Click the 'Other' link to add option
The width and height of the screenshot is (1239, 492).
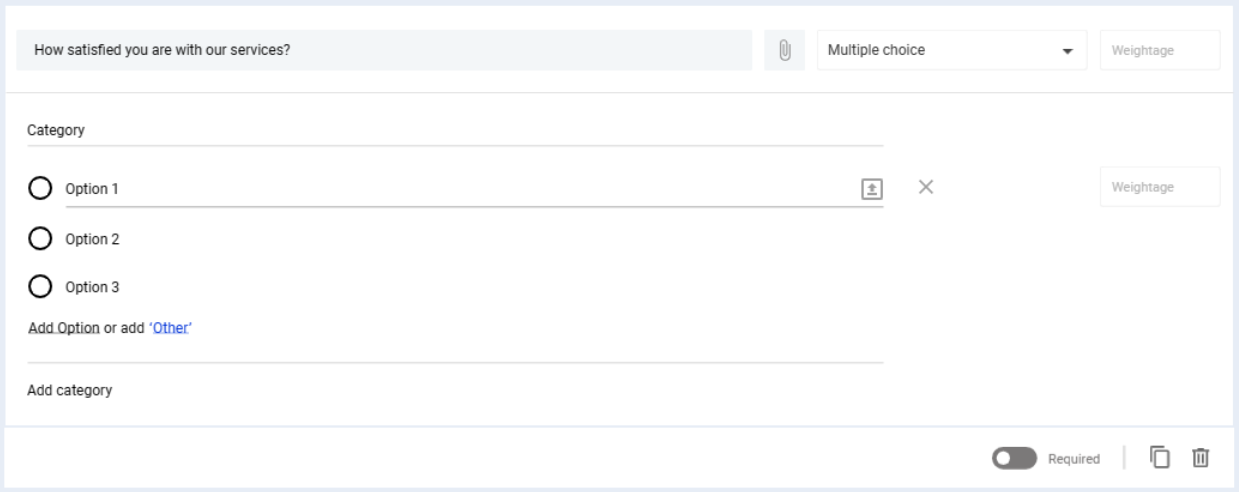(170, 328)
